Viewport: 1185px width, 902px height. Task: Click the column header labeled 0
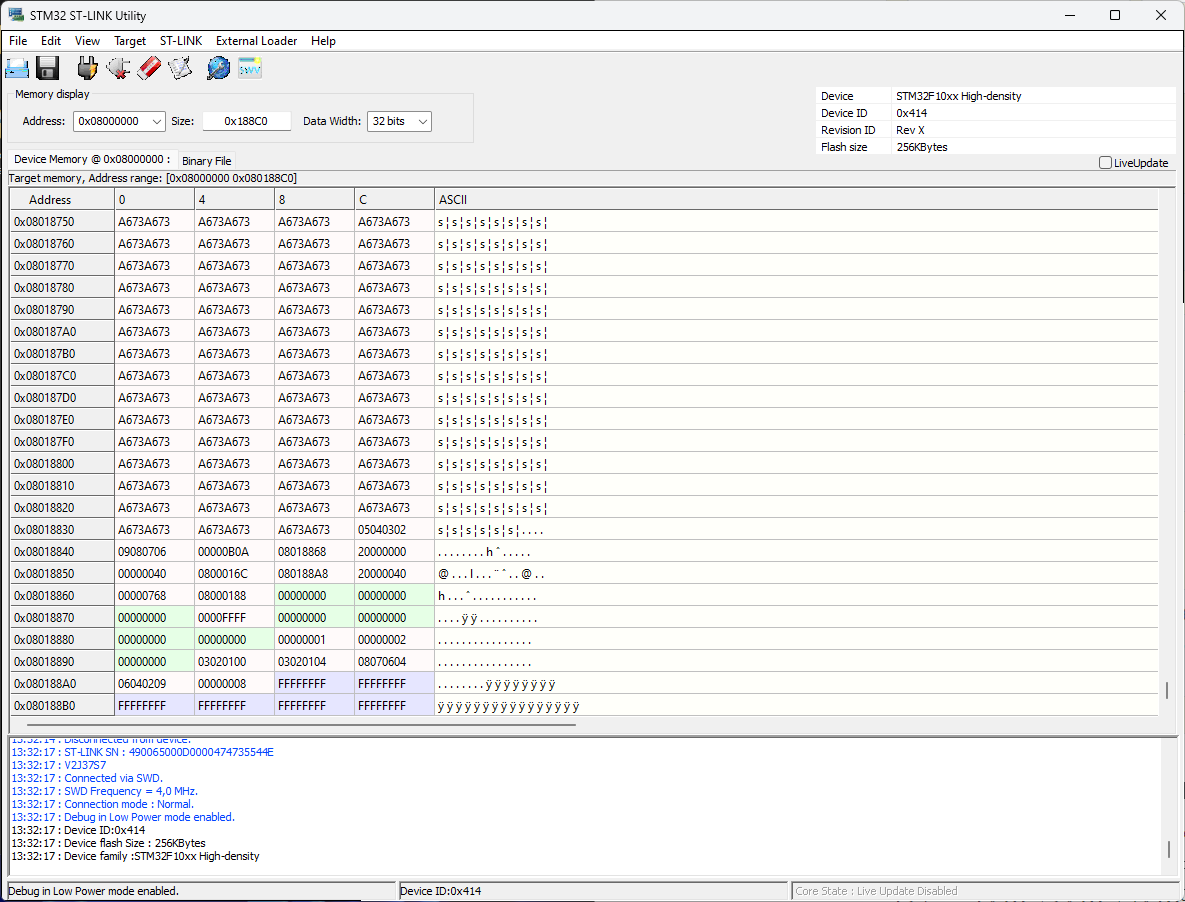click(x=154, y=199)
